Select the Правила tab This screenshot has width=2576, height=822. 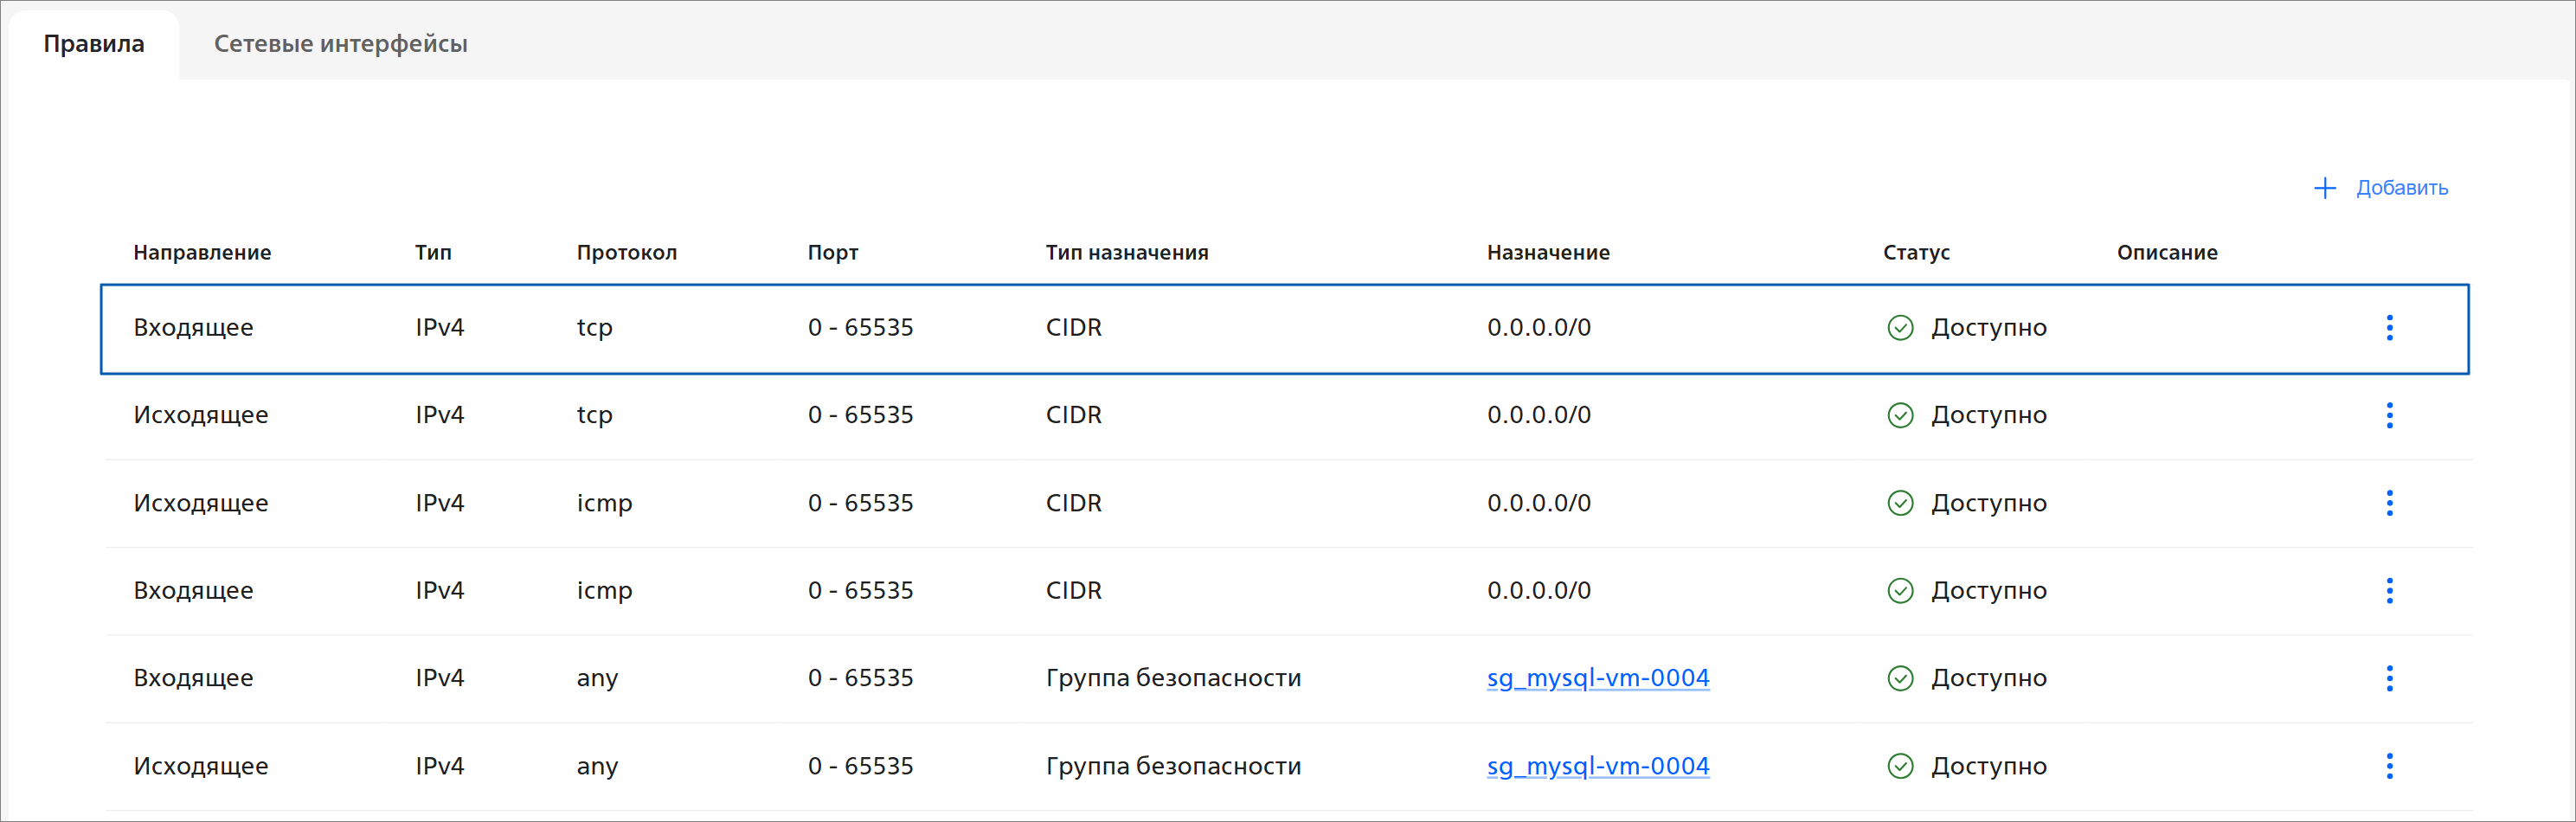94,44
